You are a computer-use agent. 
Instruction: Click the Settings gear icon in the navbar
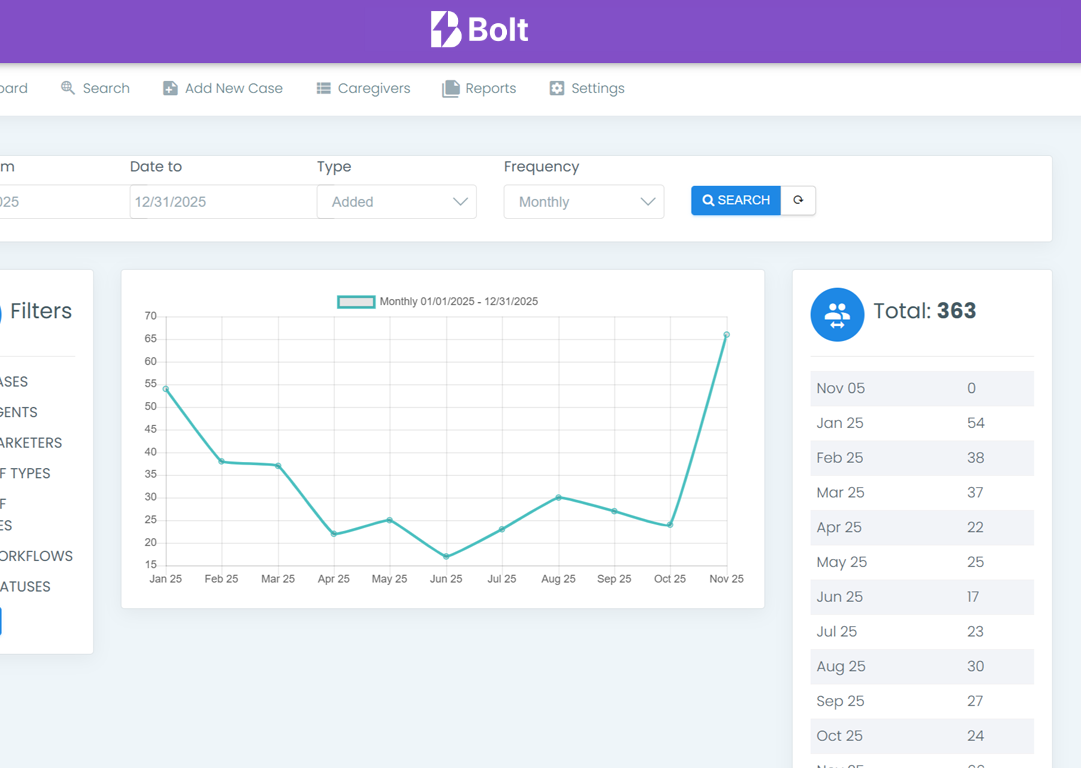click(556, 88)
